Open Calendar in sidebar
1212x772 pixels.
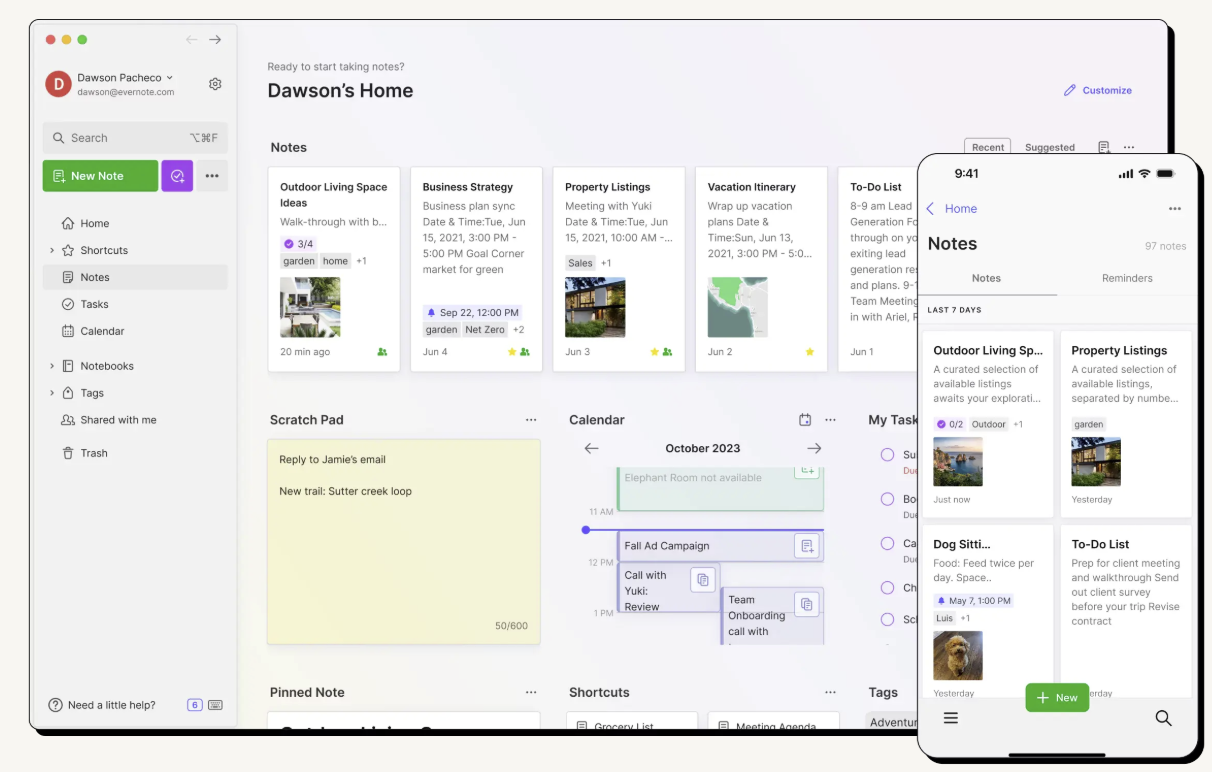coord(135,331)
